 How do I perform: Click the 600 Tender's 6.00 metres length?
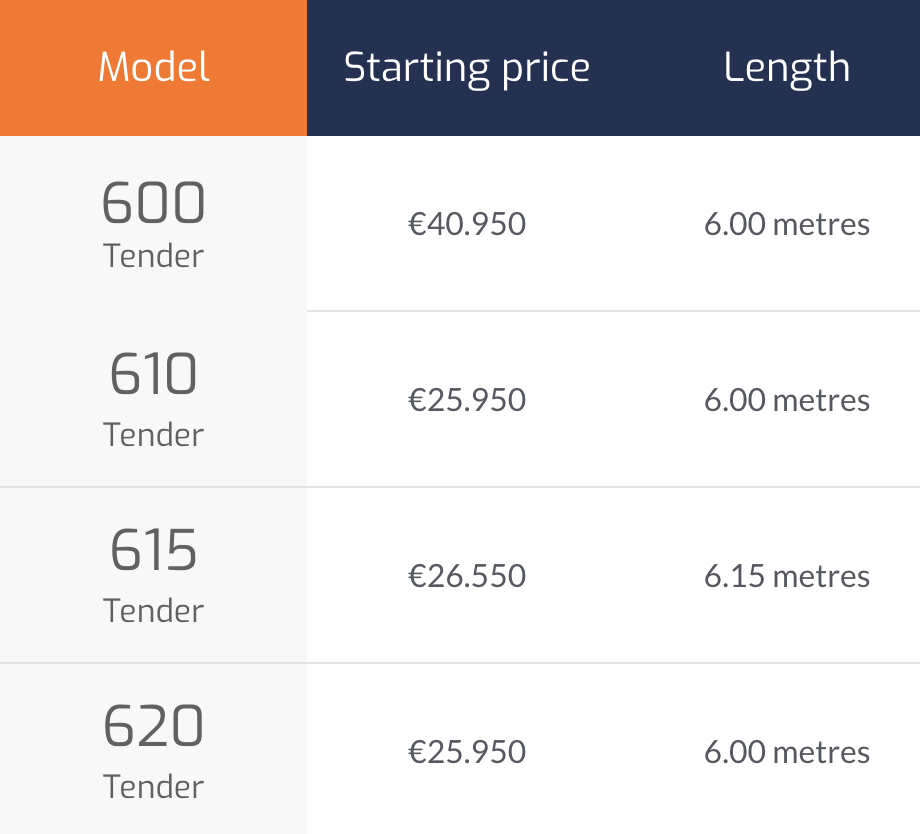tap(786, 223)
